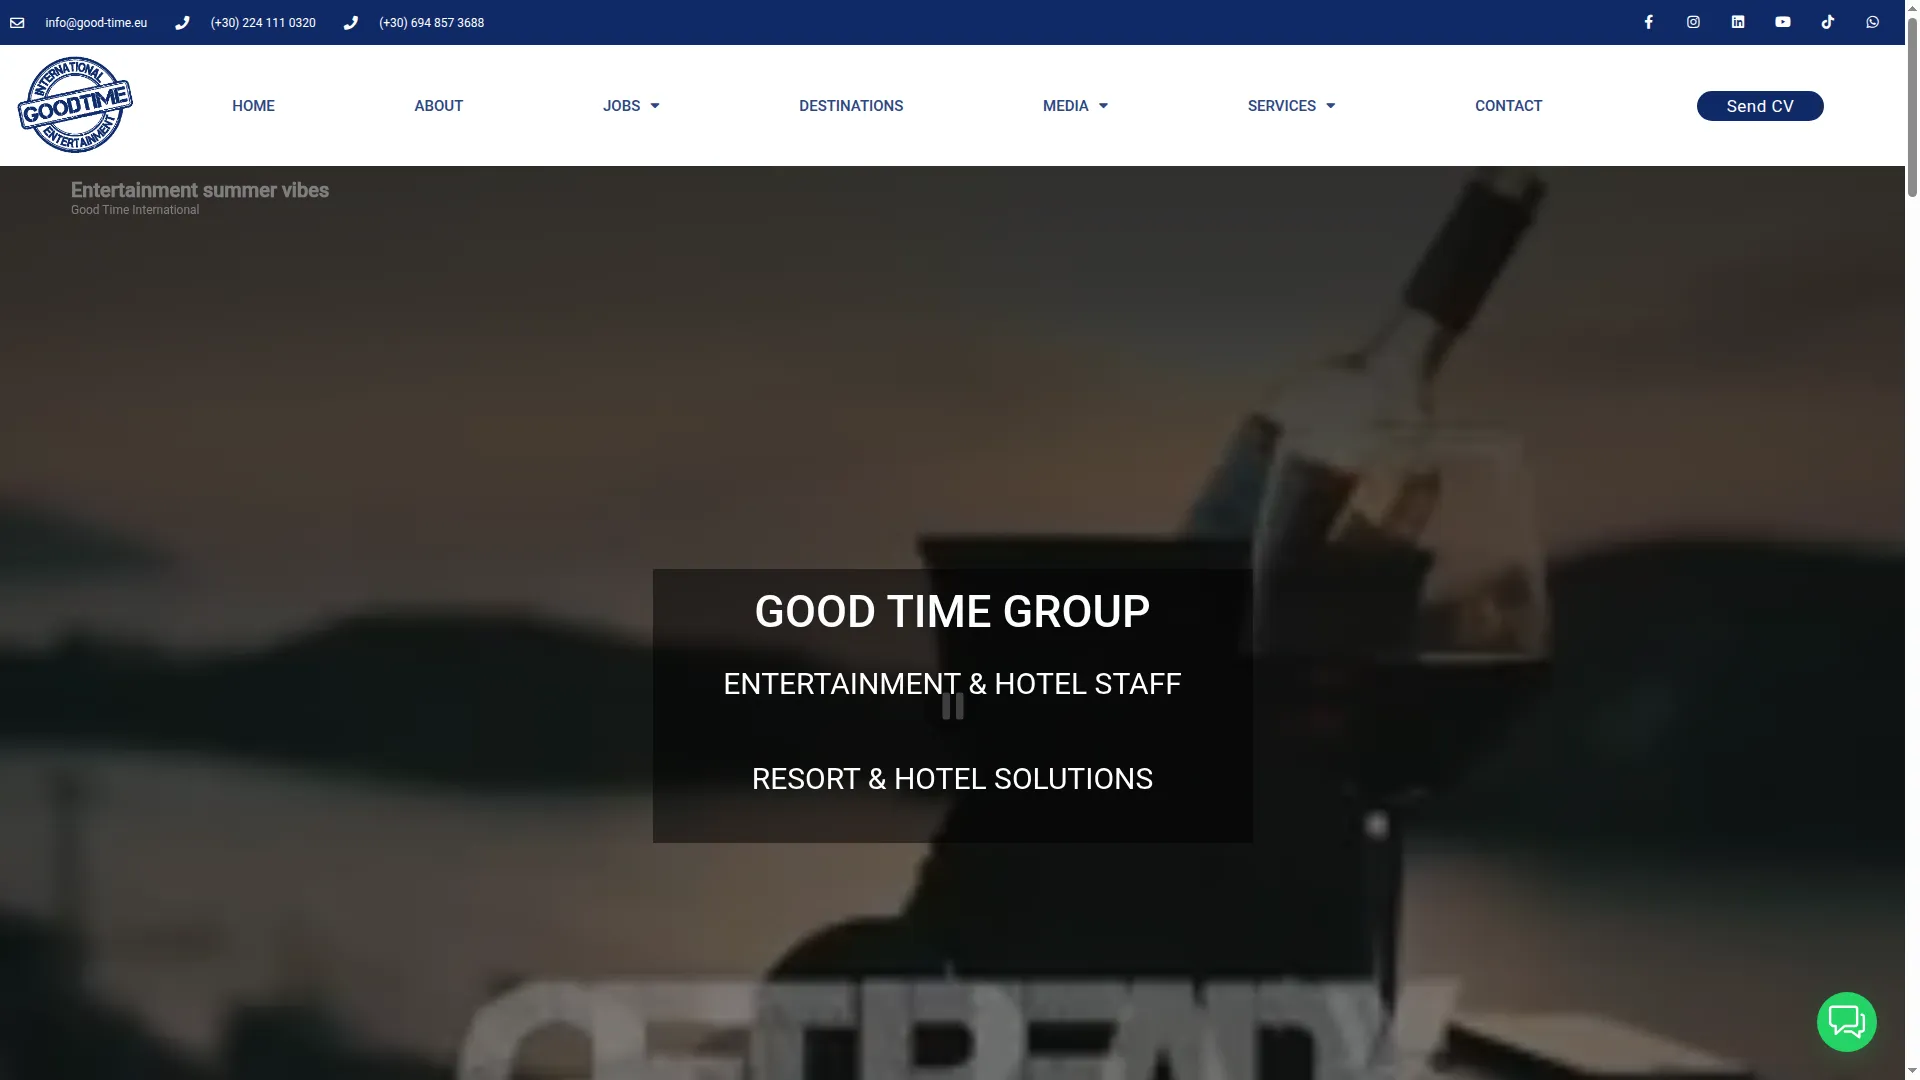Open the green live chat widget

click(1846, 1022)
